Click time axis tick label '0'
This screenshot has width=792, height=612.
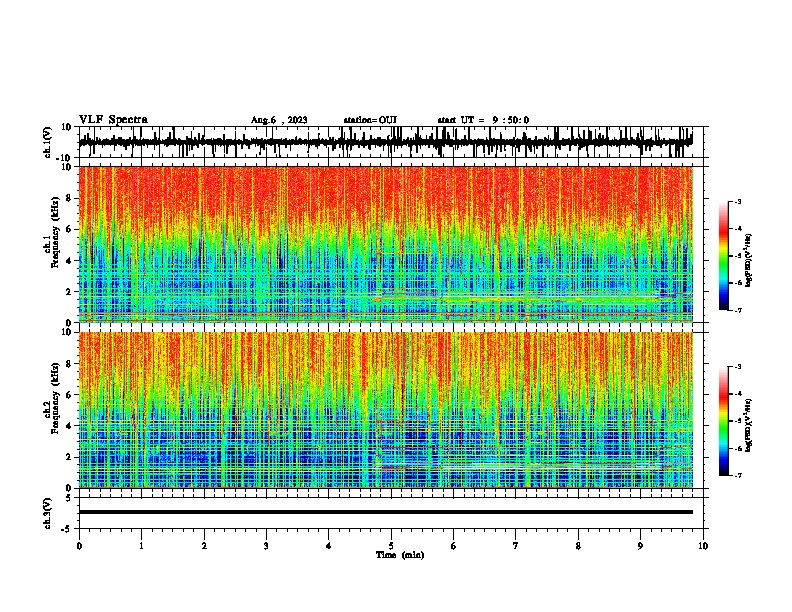tap(79, 546)
